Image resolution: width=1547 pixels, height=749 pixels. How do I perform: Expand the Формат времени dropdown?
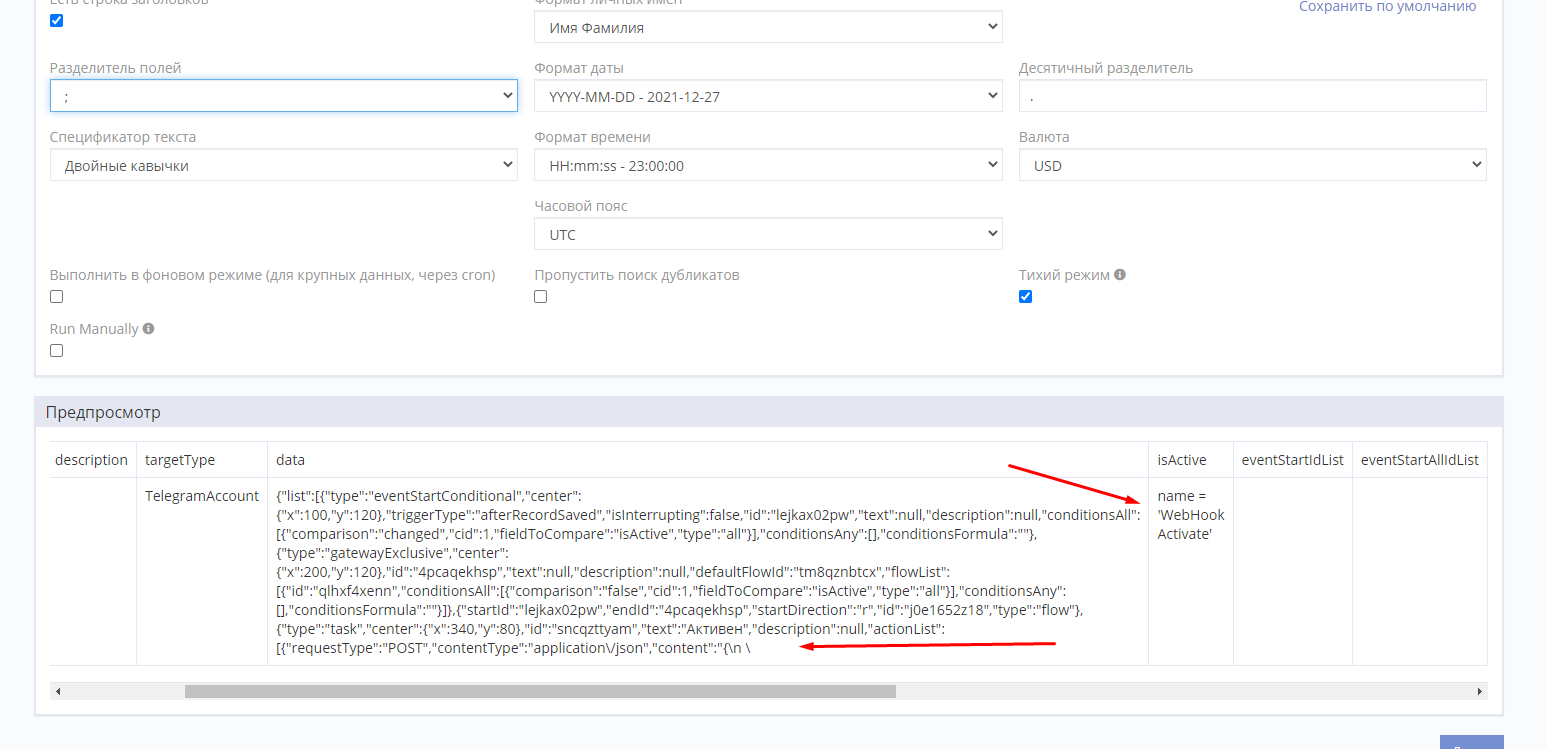(767, 165)
